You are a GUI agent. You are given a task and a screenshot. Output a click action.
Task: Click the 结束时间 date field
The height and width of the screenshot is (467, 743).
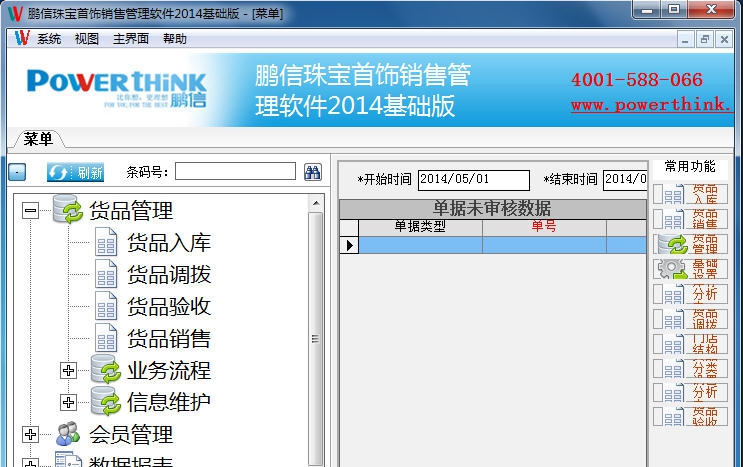[x=625, y=180]
